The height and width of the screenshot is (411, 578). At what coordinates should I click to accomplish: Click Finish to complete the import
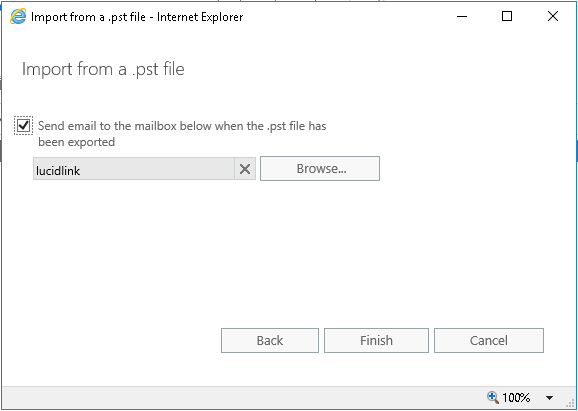click(376, 340)
